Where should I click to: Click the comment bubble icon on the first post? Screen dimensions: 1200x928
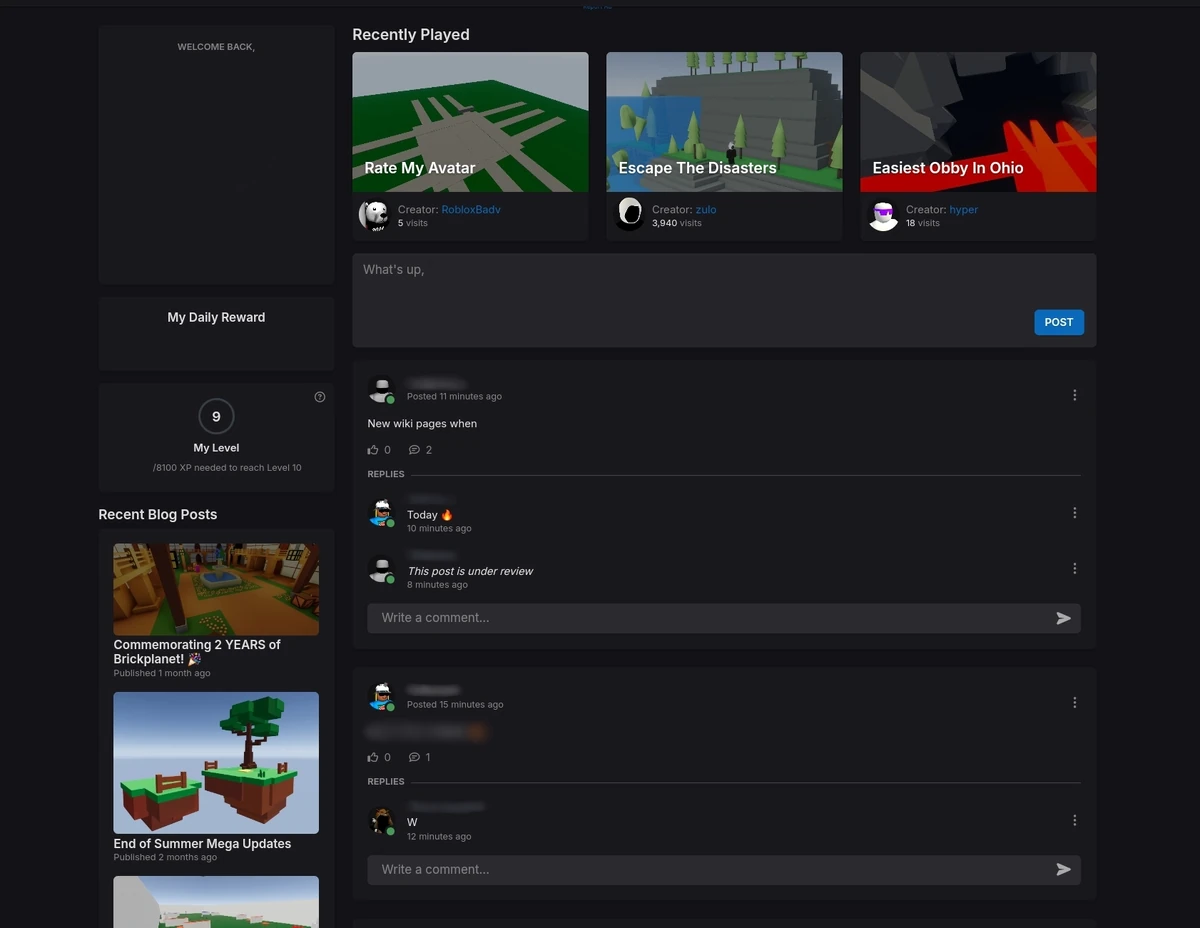point(414,449)
